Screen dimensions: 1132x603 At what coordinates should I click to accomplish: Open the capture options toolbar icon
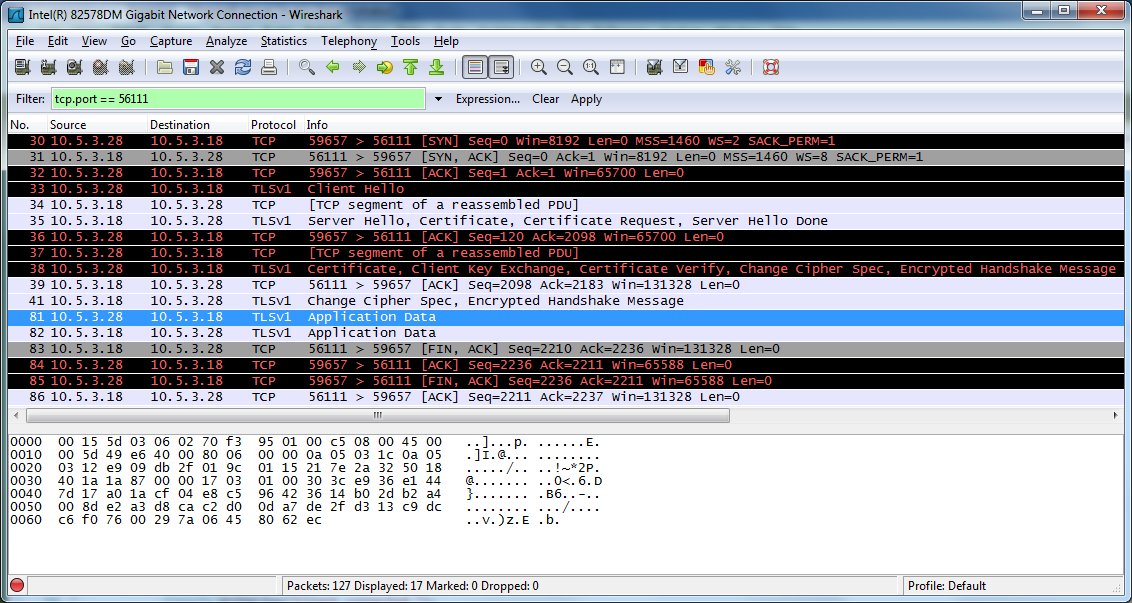[x=48, y=67]
